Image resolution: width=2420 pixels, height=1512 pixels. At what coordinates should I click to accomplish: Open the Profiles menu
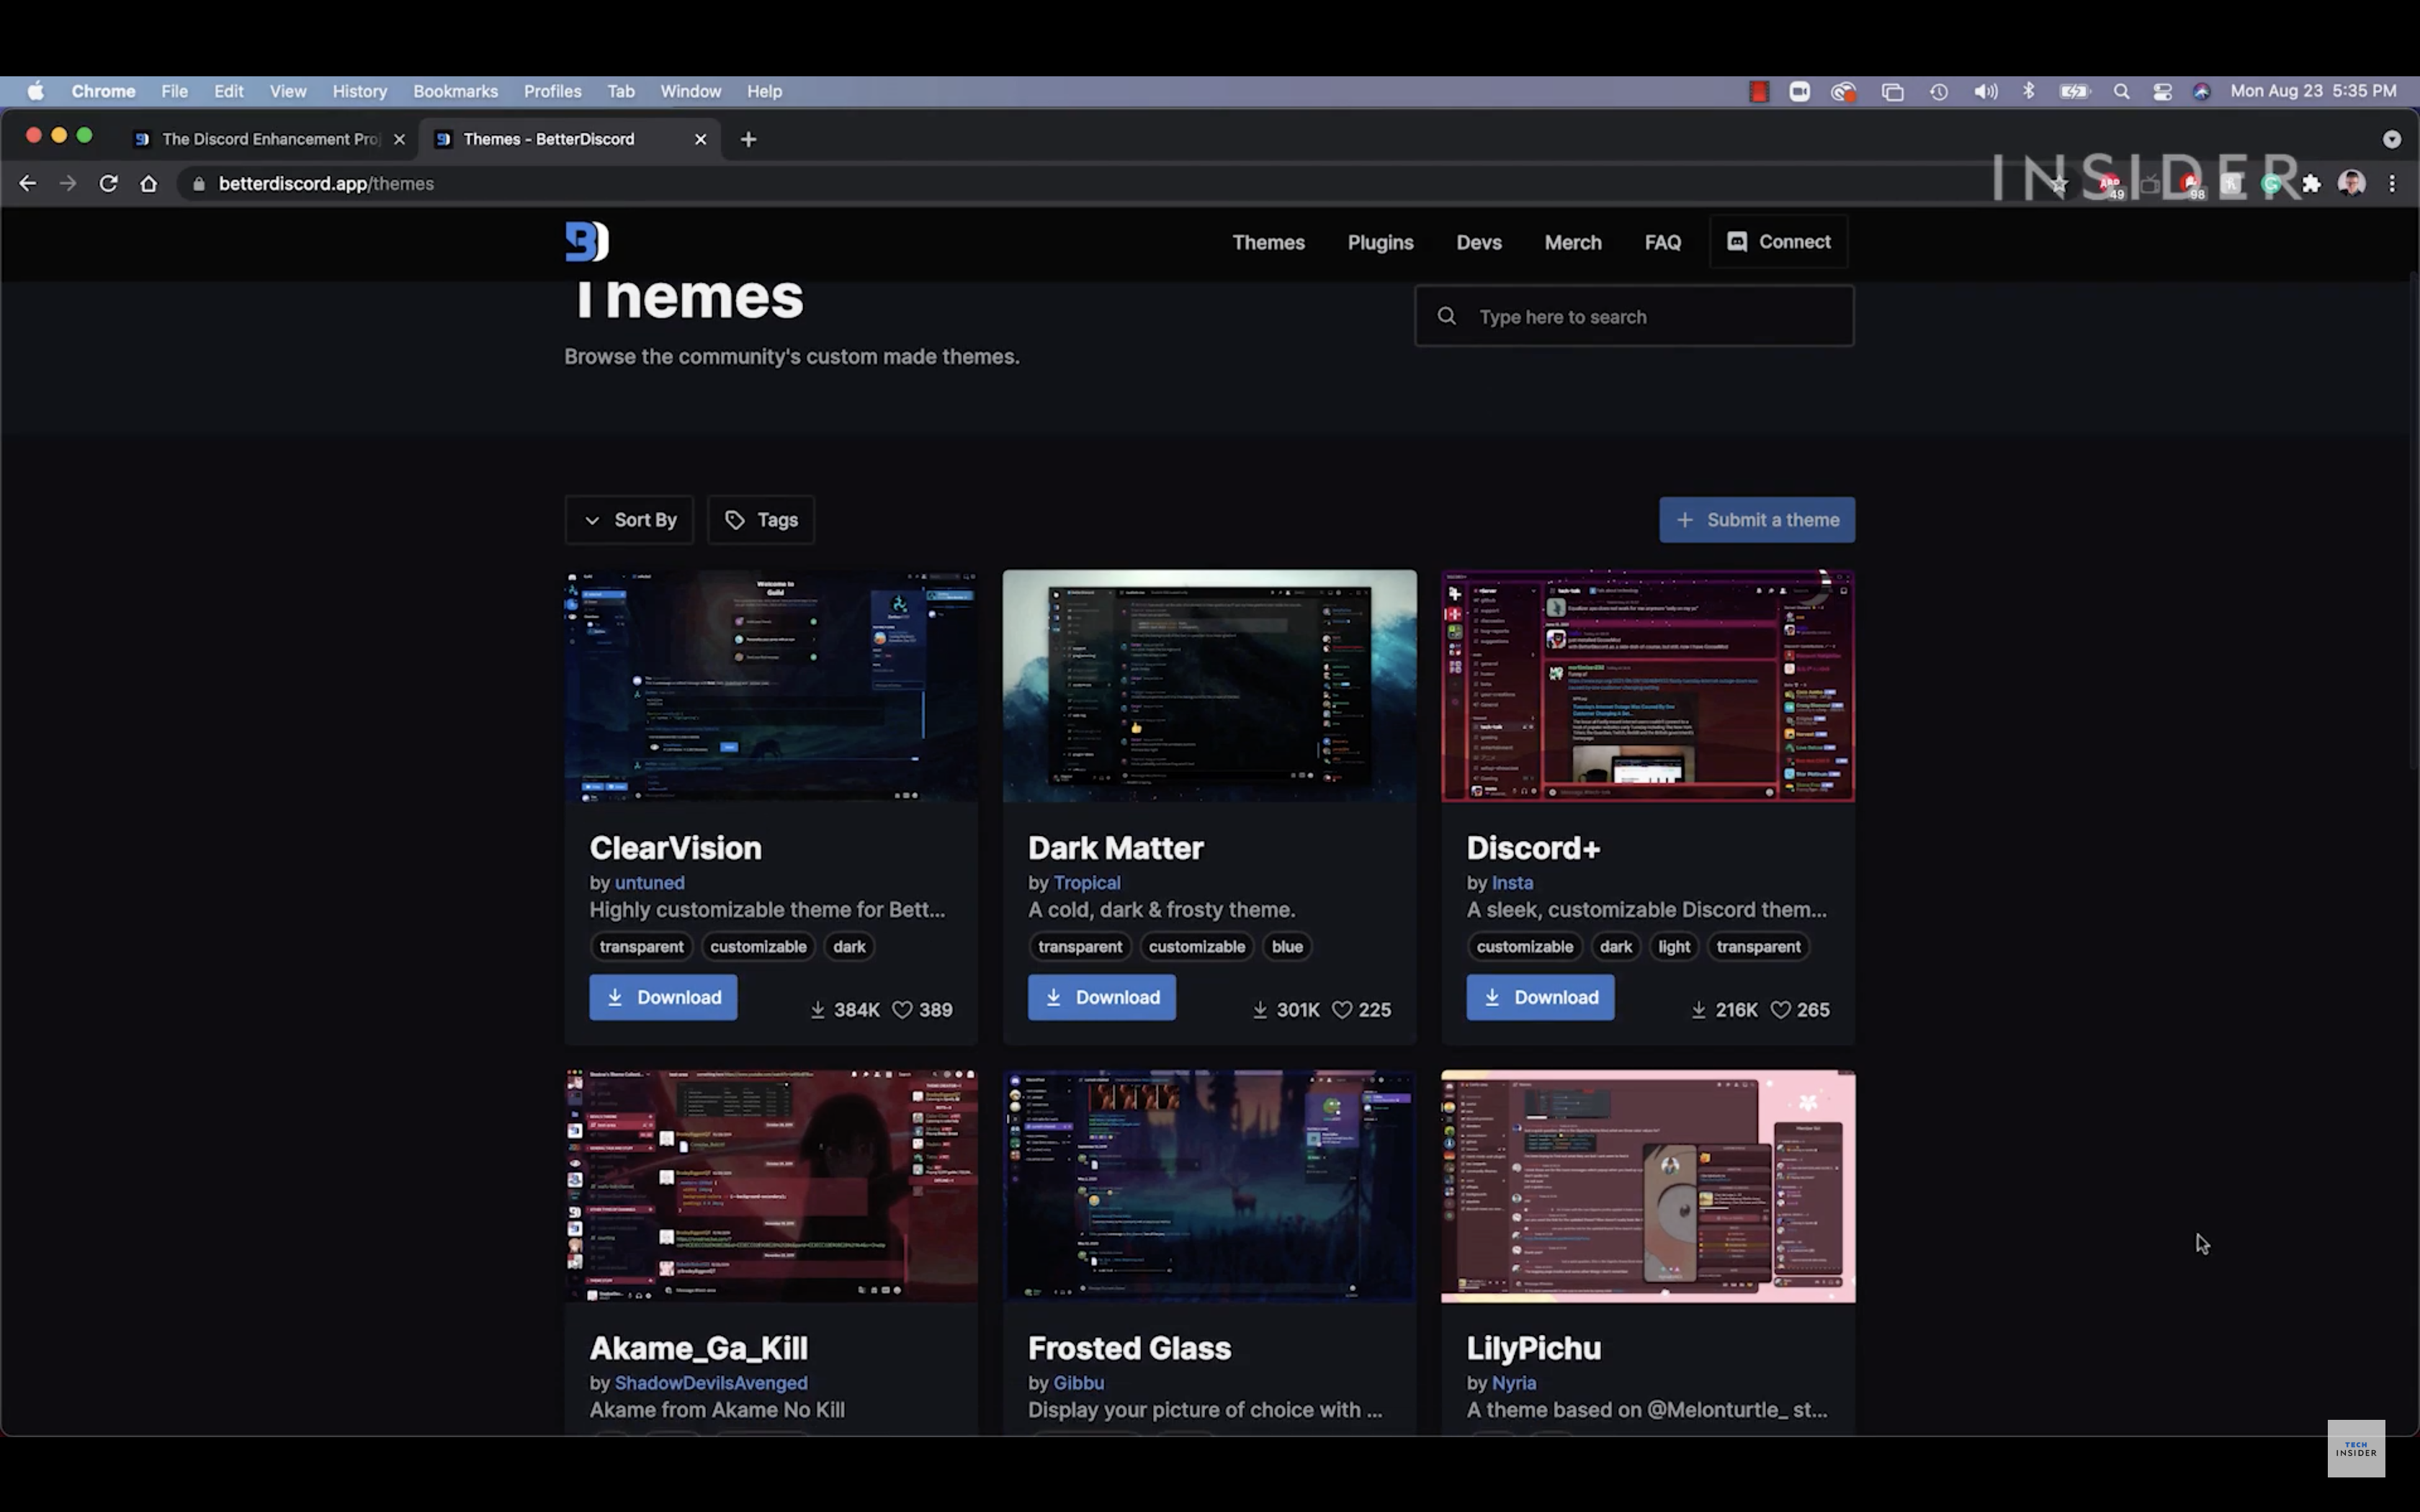[552, 91]
